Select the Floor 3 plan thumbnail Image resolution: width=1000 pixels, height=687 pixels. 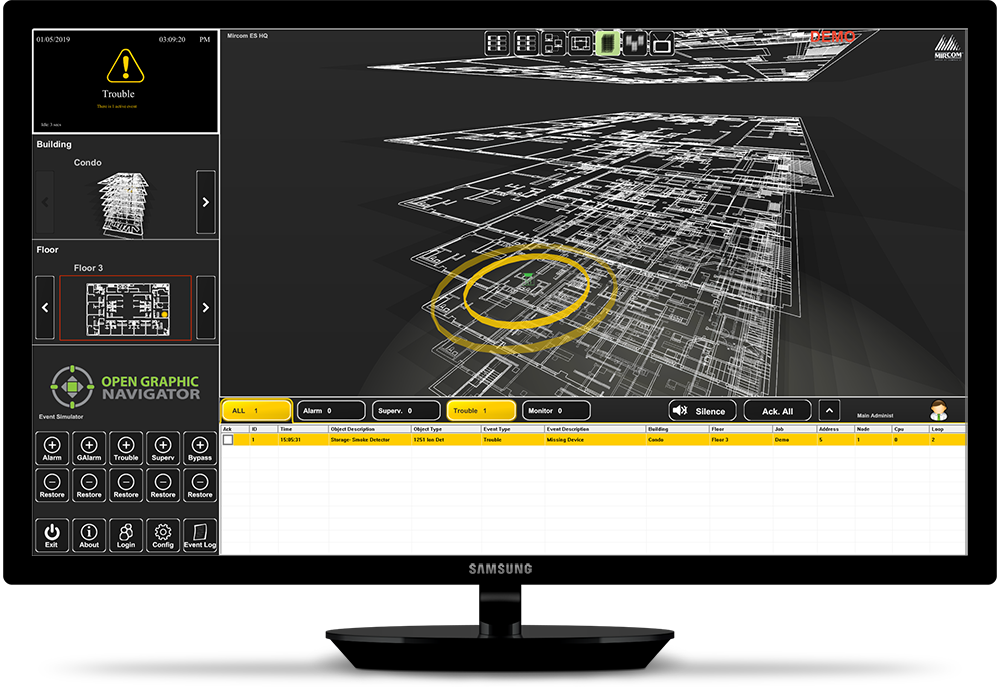click(x=125, y=308)
